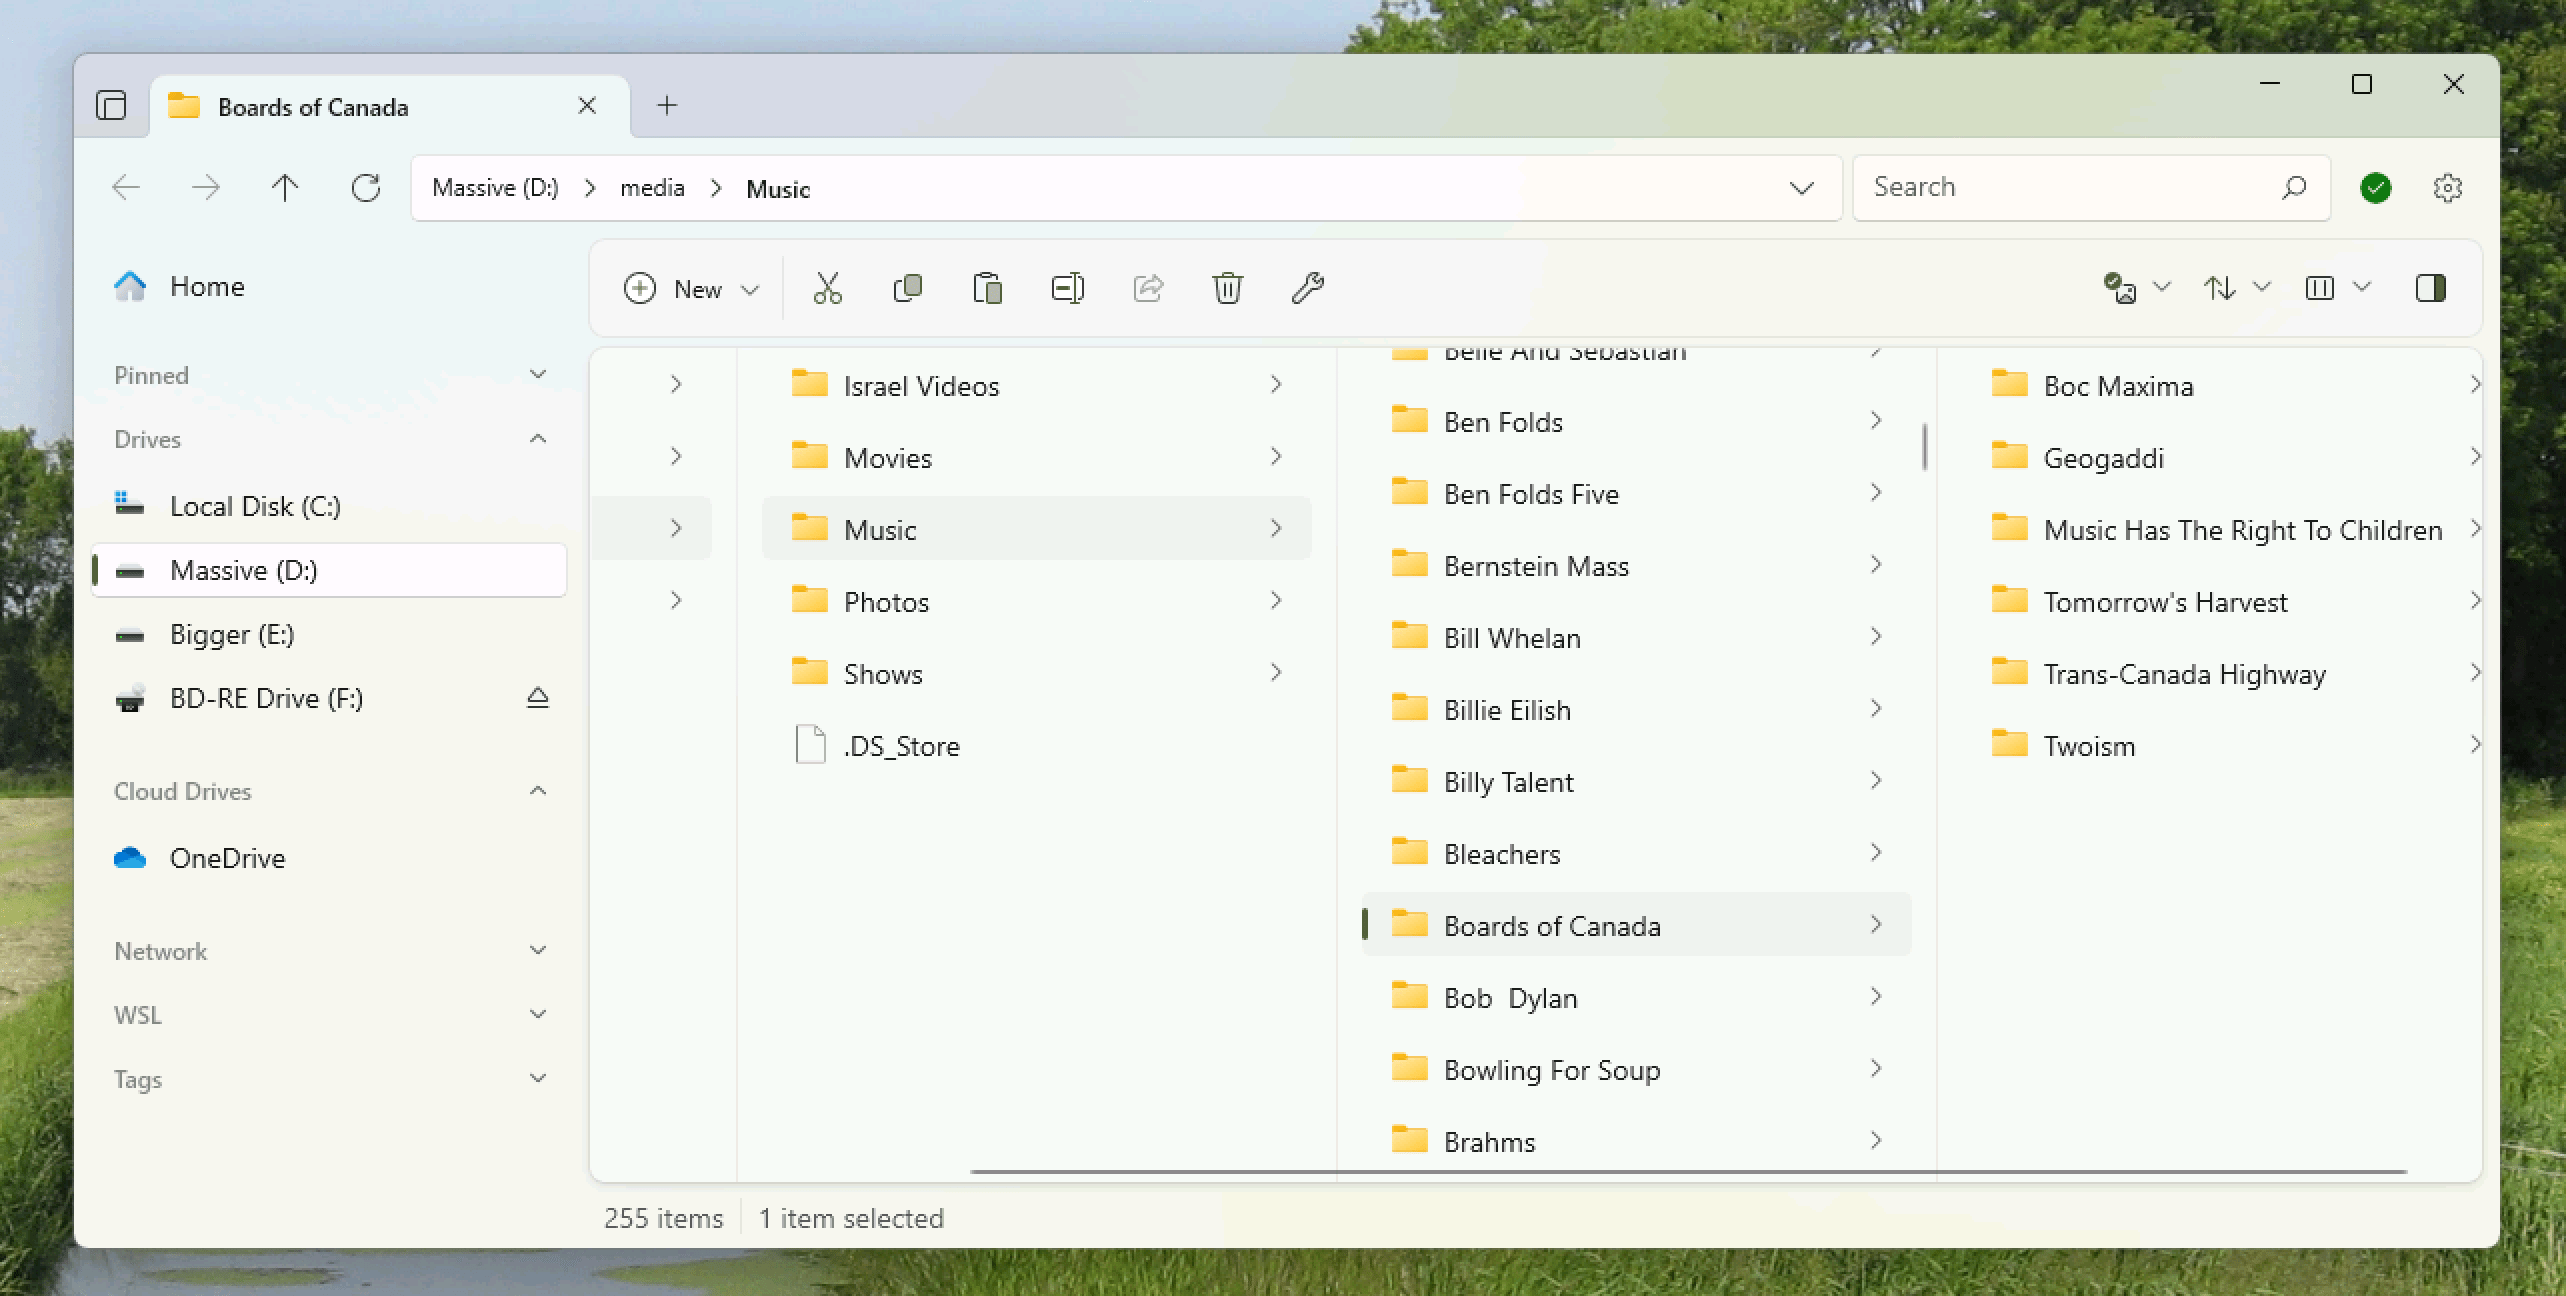Click the media breadcrumb segment

point(652,188)
